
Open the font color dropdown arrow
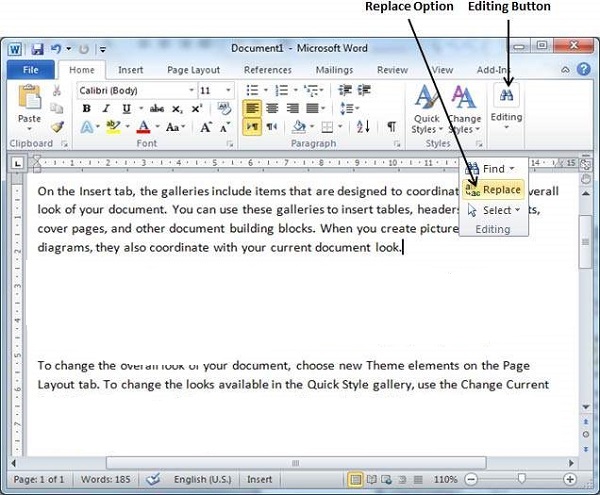tap(157, 127)
